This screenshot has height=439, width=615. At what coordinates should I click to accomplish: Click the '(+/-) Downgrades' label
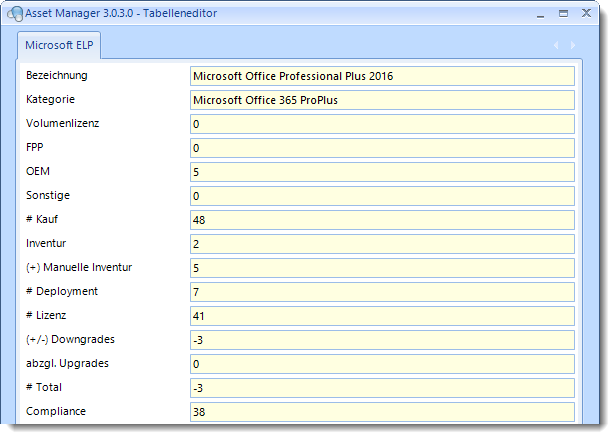click(x=70, y=339)
